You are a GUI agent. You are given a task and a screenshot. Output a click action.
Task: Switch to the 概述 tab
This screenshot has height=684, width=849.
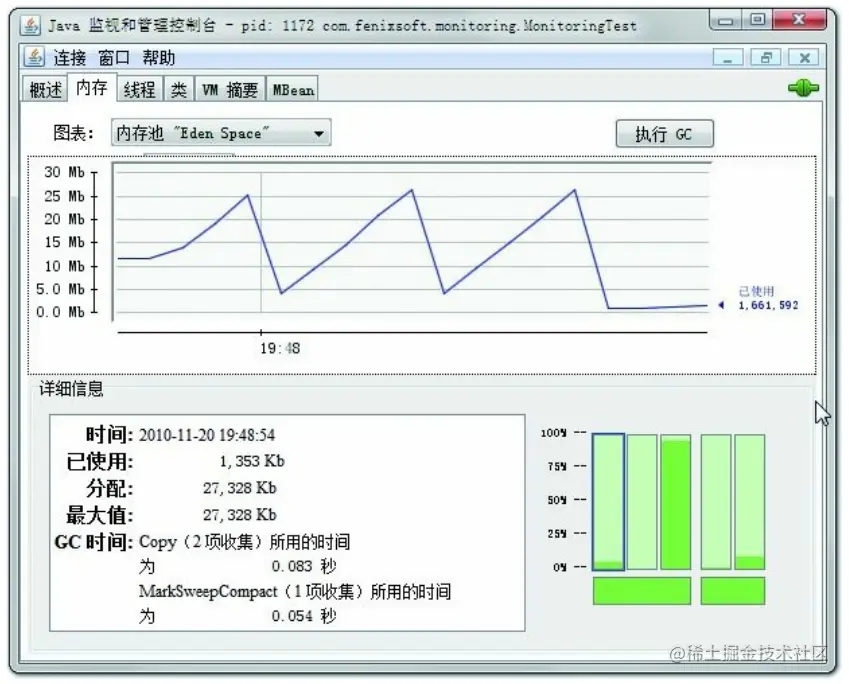45,89
